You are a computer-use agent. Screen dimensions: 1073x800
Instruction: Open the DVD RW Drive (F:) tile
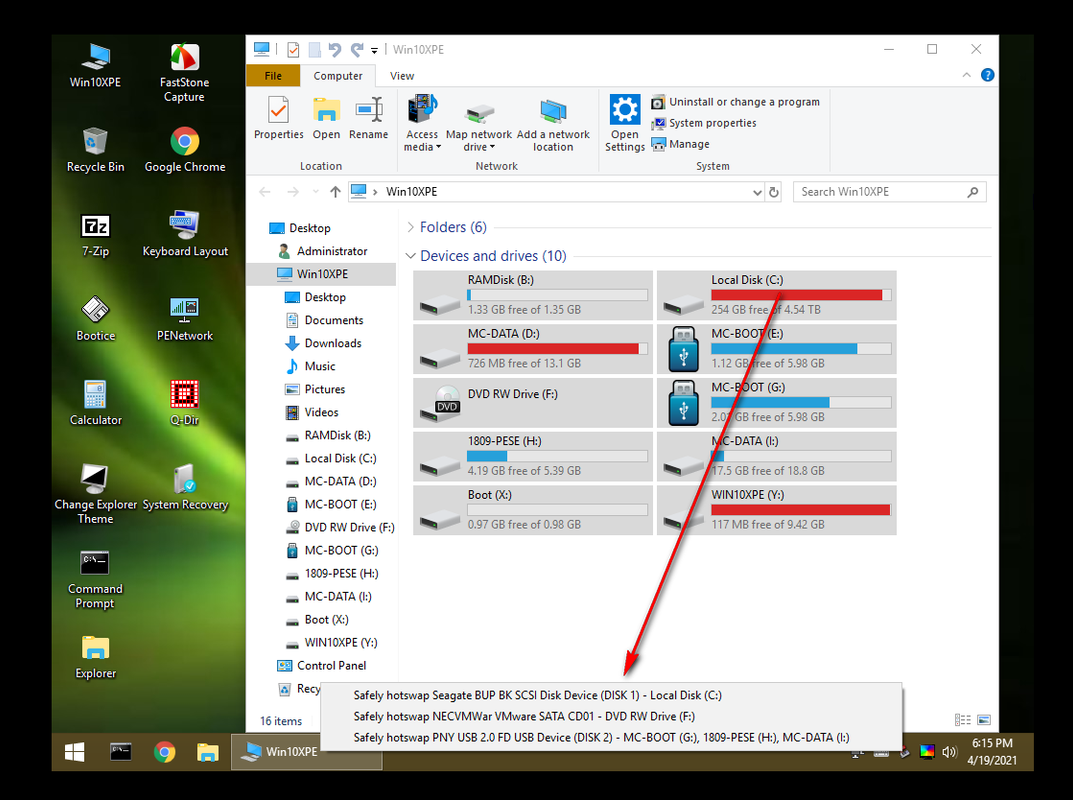click(x=532, y=403)
